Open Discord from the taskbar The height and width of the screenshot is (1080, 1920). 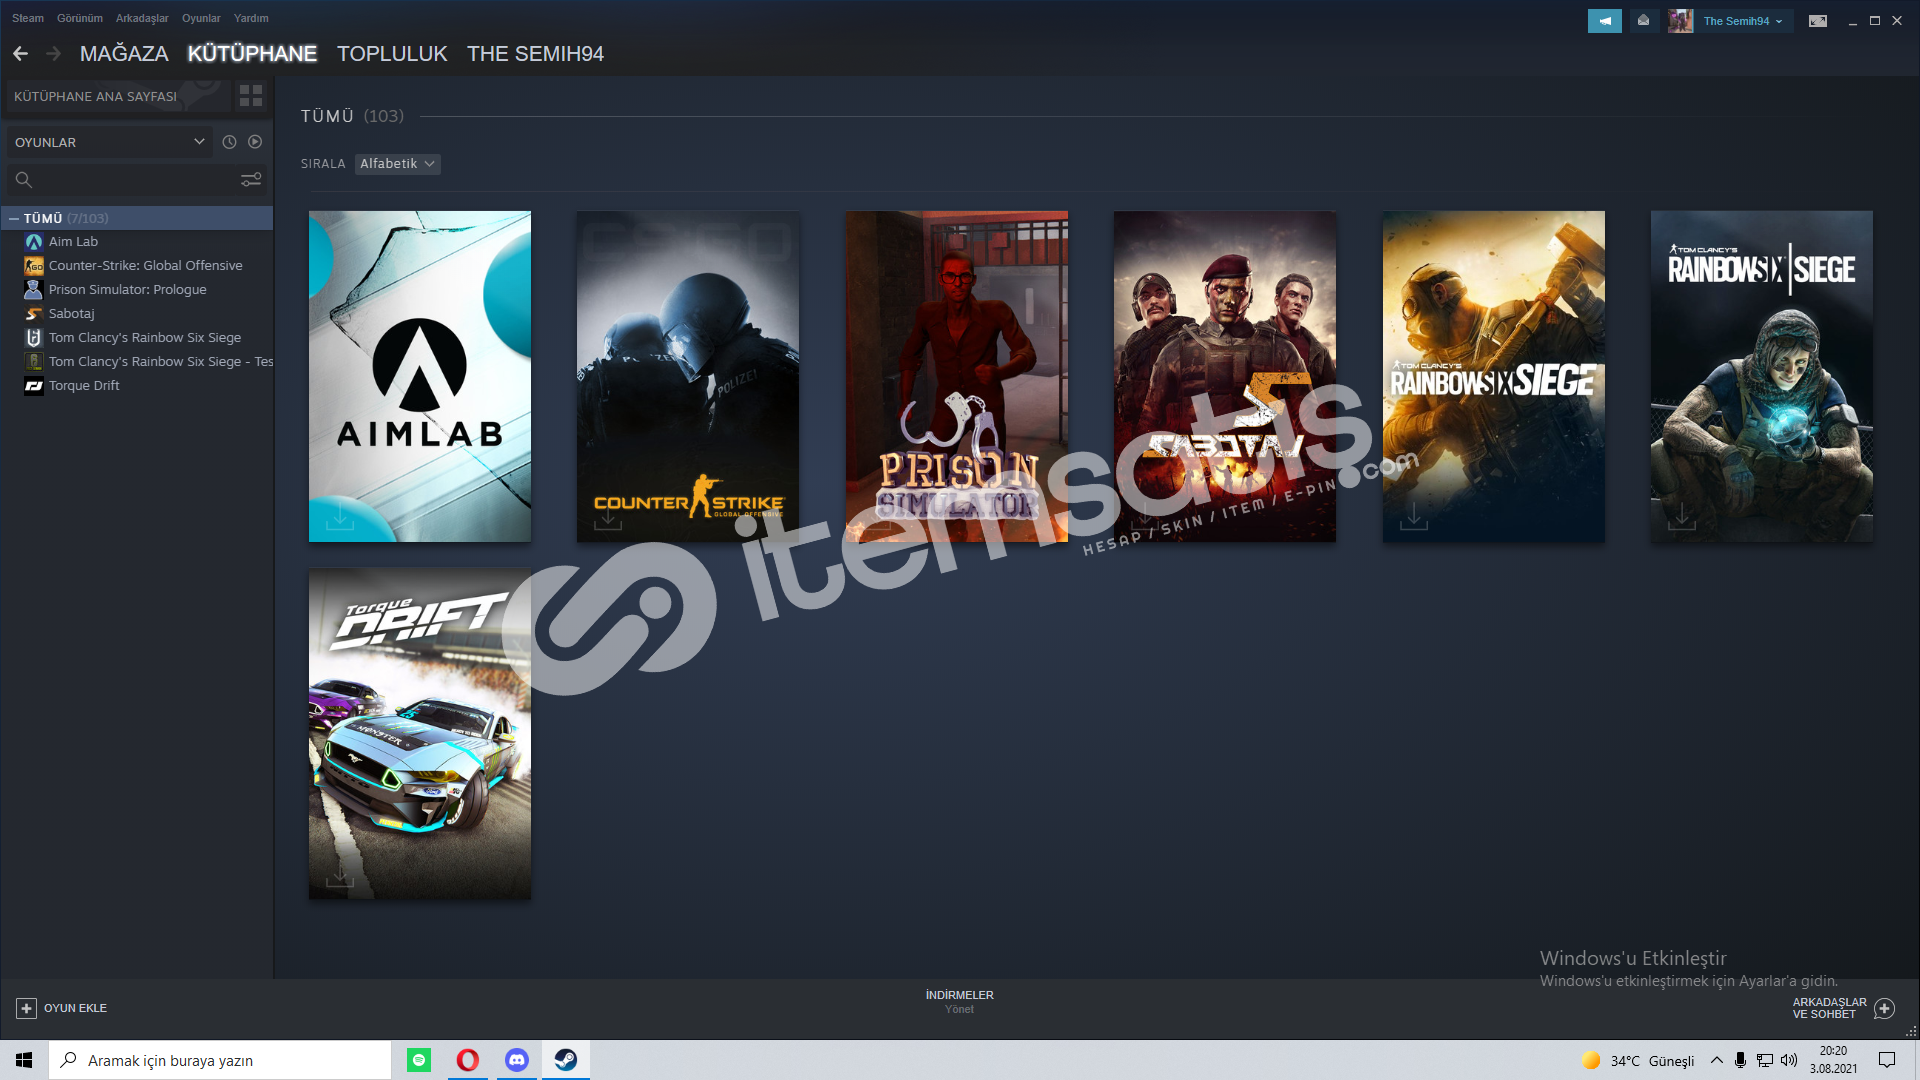coord(516,1060)
